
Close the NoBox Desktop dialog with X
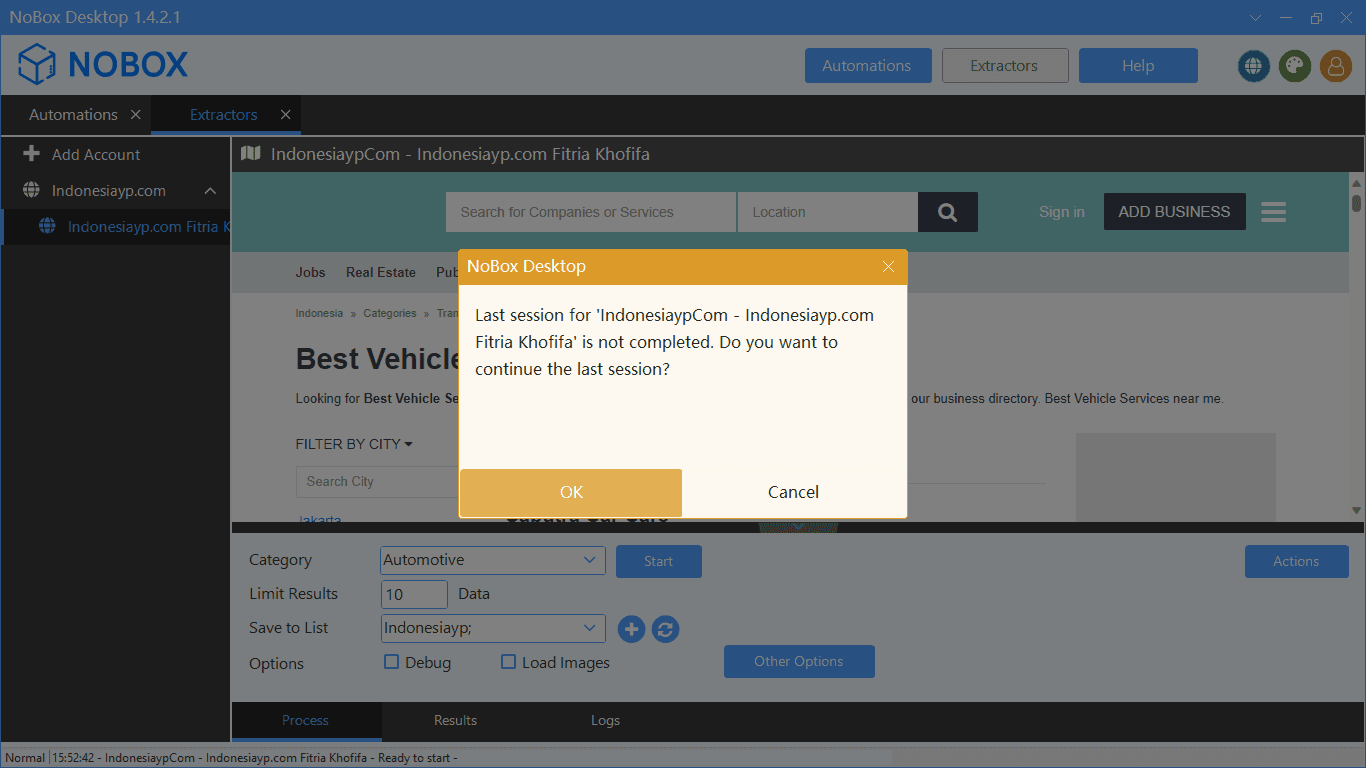pyautogui.click(x=888, y=267)
